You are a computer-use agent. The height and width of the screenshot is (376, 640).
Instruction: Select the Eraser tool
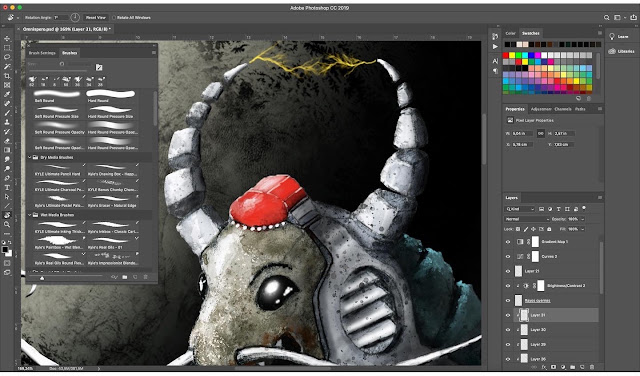7,141
